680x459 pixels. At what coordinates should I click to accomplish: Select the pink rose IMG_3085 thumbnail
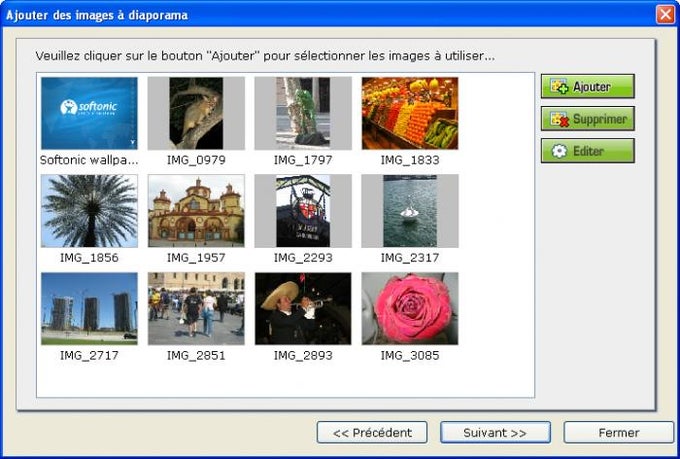click(x=410, y=308)
